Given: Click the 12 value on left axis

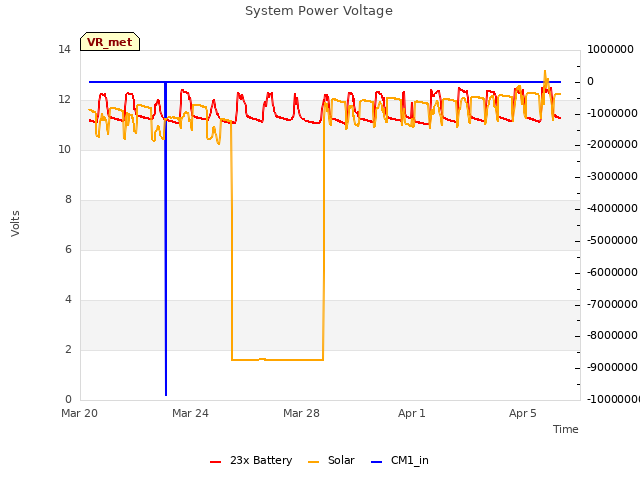Looking at the screenshot, I should pyautogui.click(x=64, y=100).
